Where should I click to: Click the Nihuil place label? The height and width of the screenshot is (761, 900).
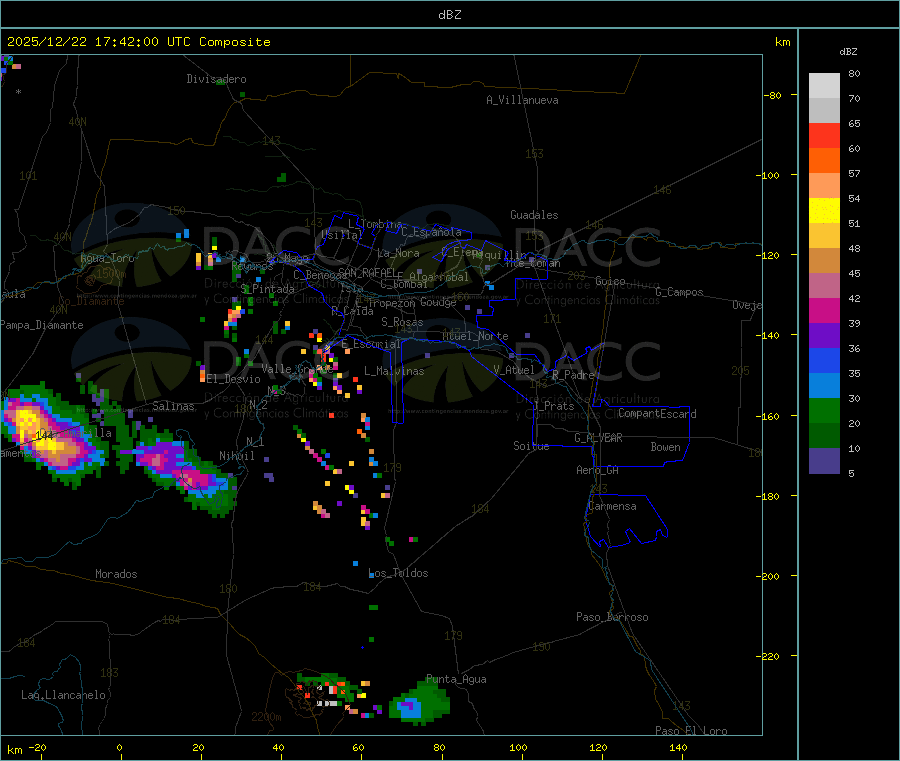tap(237, 456)
